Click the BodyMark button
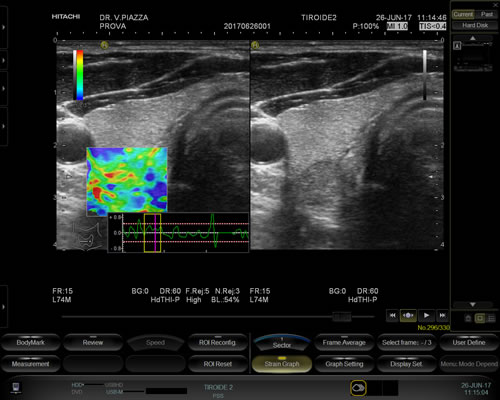The image size is (500, 400). click(30, 342)
